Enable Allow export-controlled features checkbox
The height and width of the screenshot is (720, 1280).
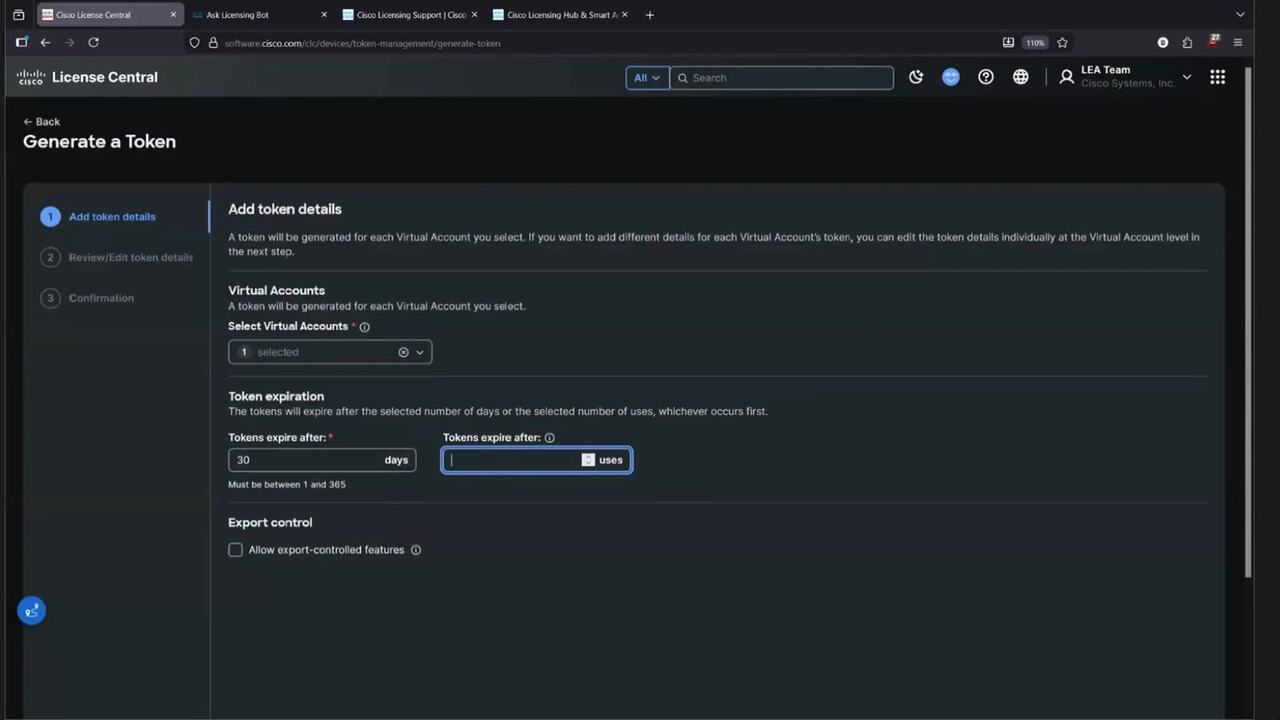click(236, 550)
